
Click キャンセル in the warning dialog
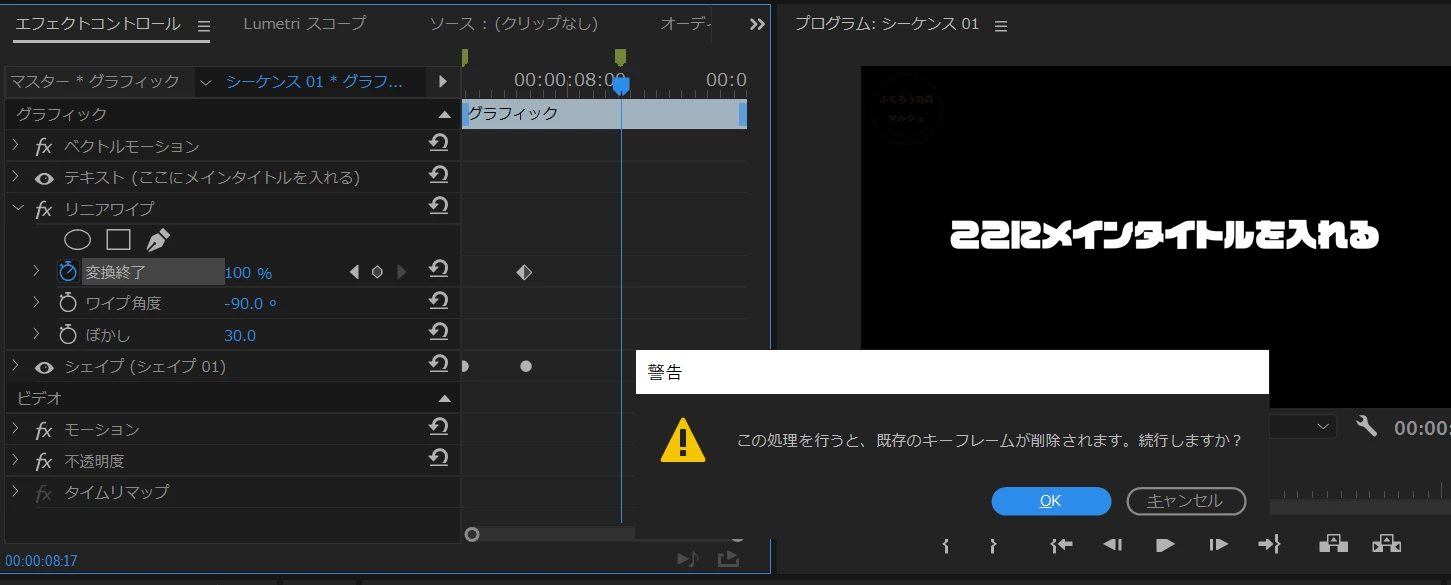pos(1186,501)
